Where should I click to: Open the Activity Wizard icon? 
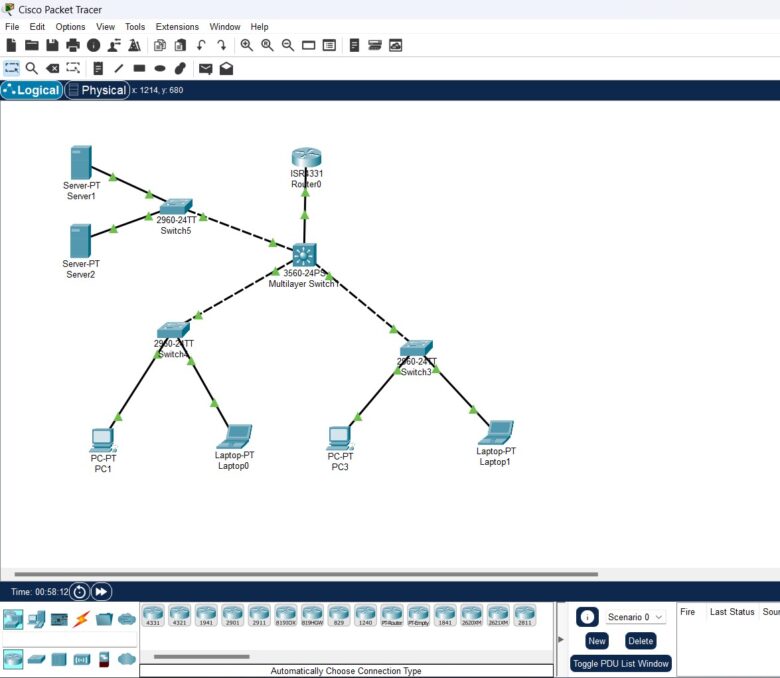point(114,45)
